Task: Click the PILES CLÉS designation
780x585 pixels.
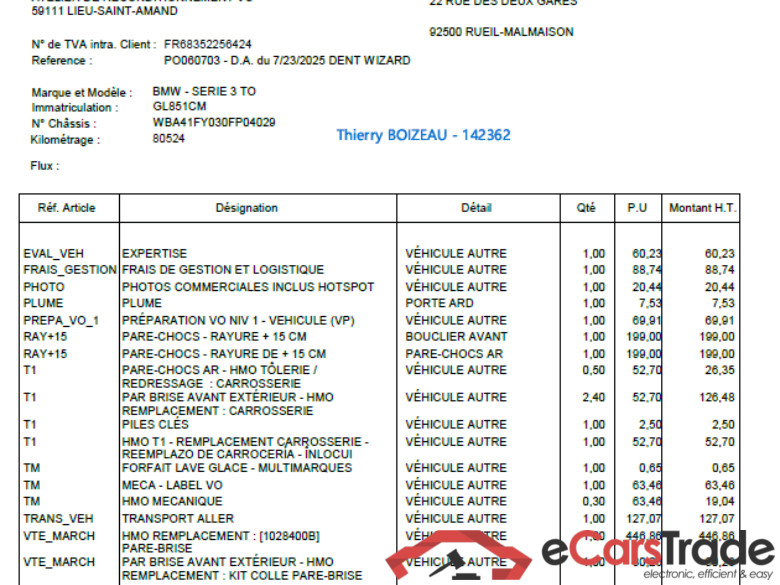Action: [155, 425]
